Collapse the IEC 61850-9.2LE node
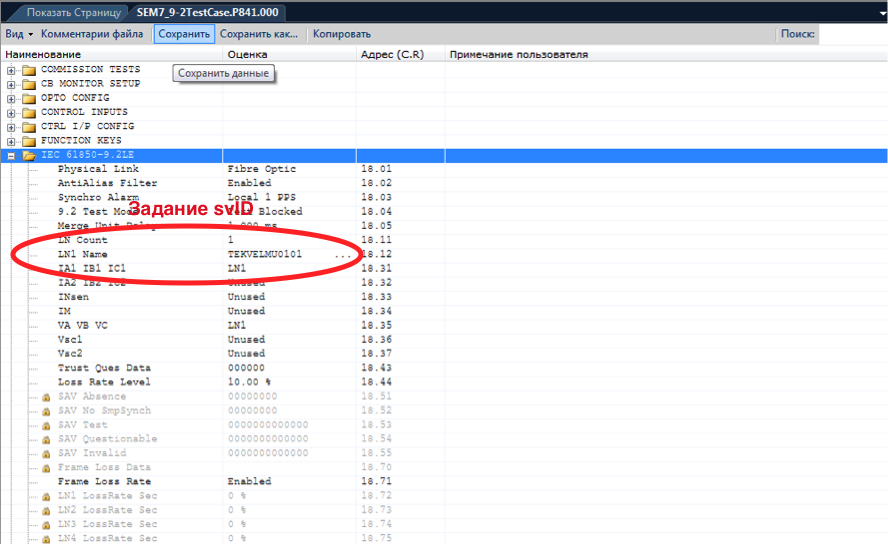The width and height of the screenshot is (888, 544). (x=11, y=155)
